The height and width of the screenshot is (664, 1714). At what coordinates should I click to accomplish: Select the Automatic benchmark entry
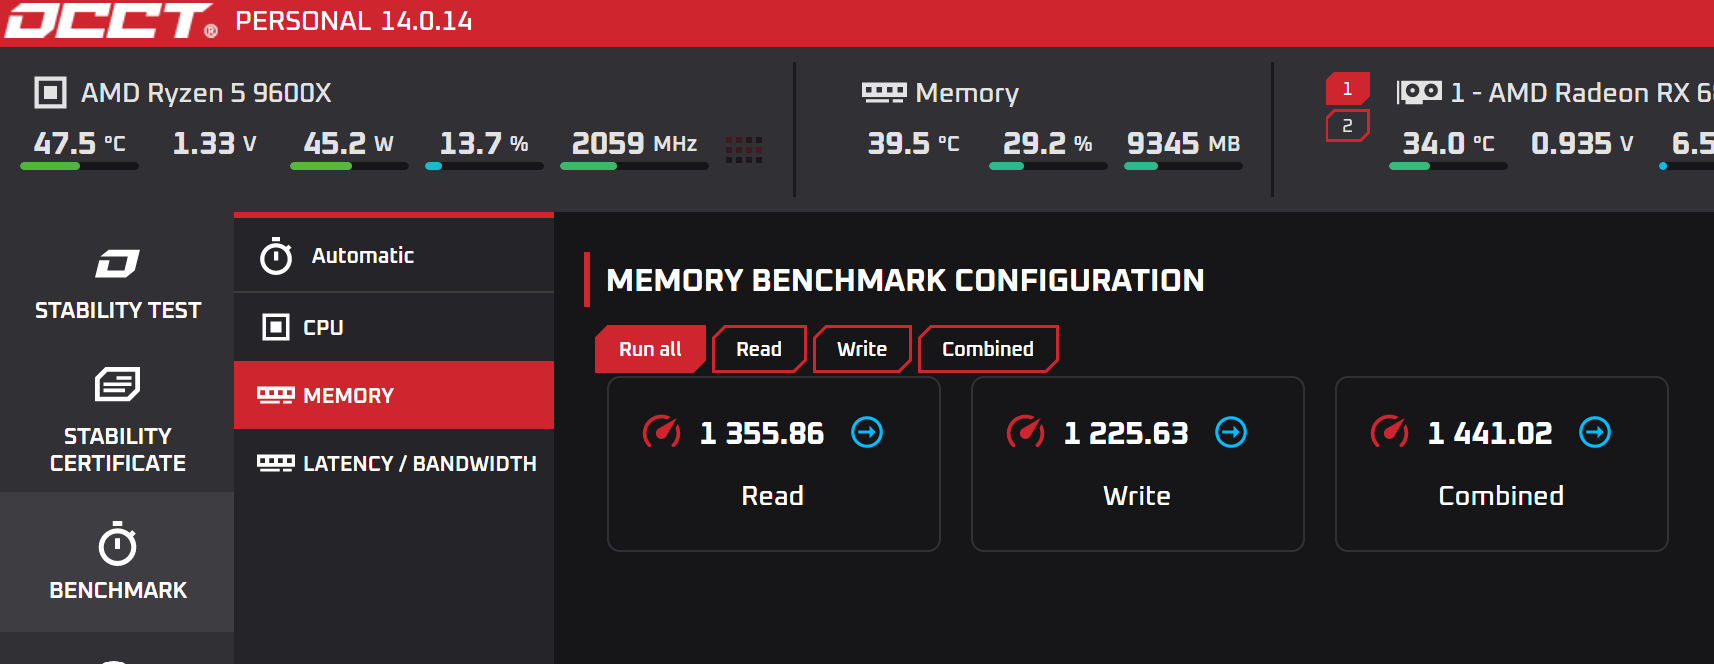coord(394,255)
